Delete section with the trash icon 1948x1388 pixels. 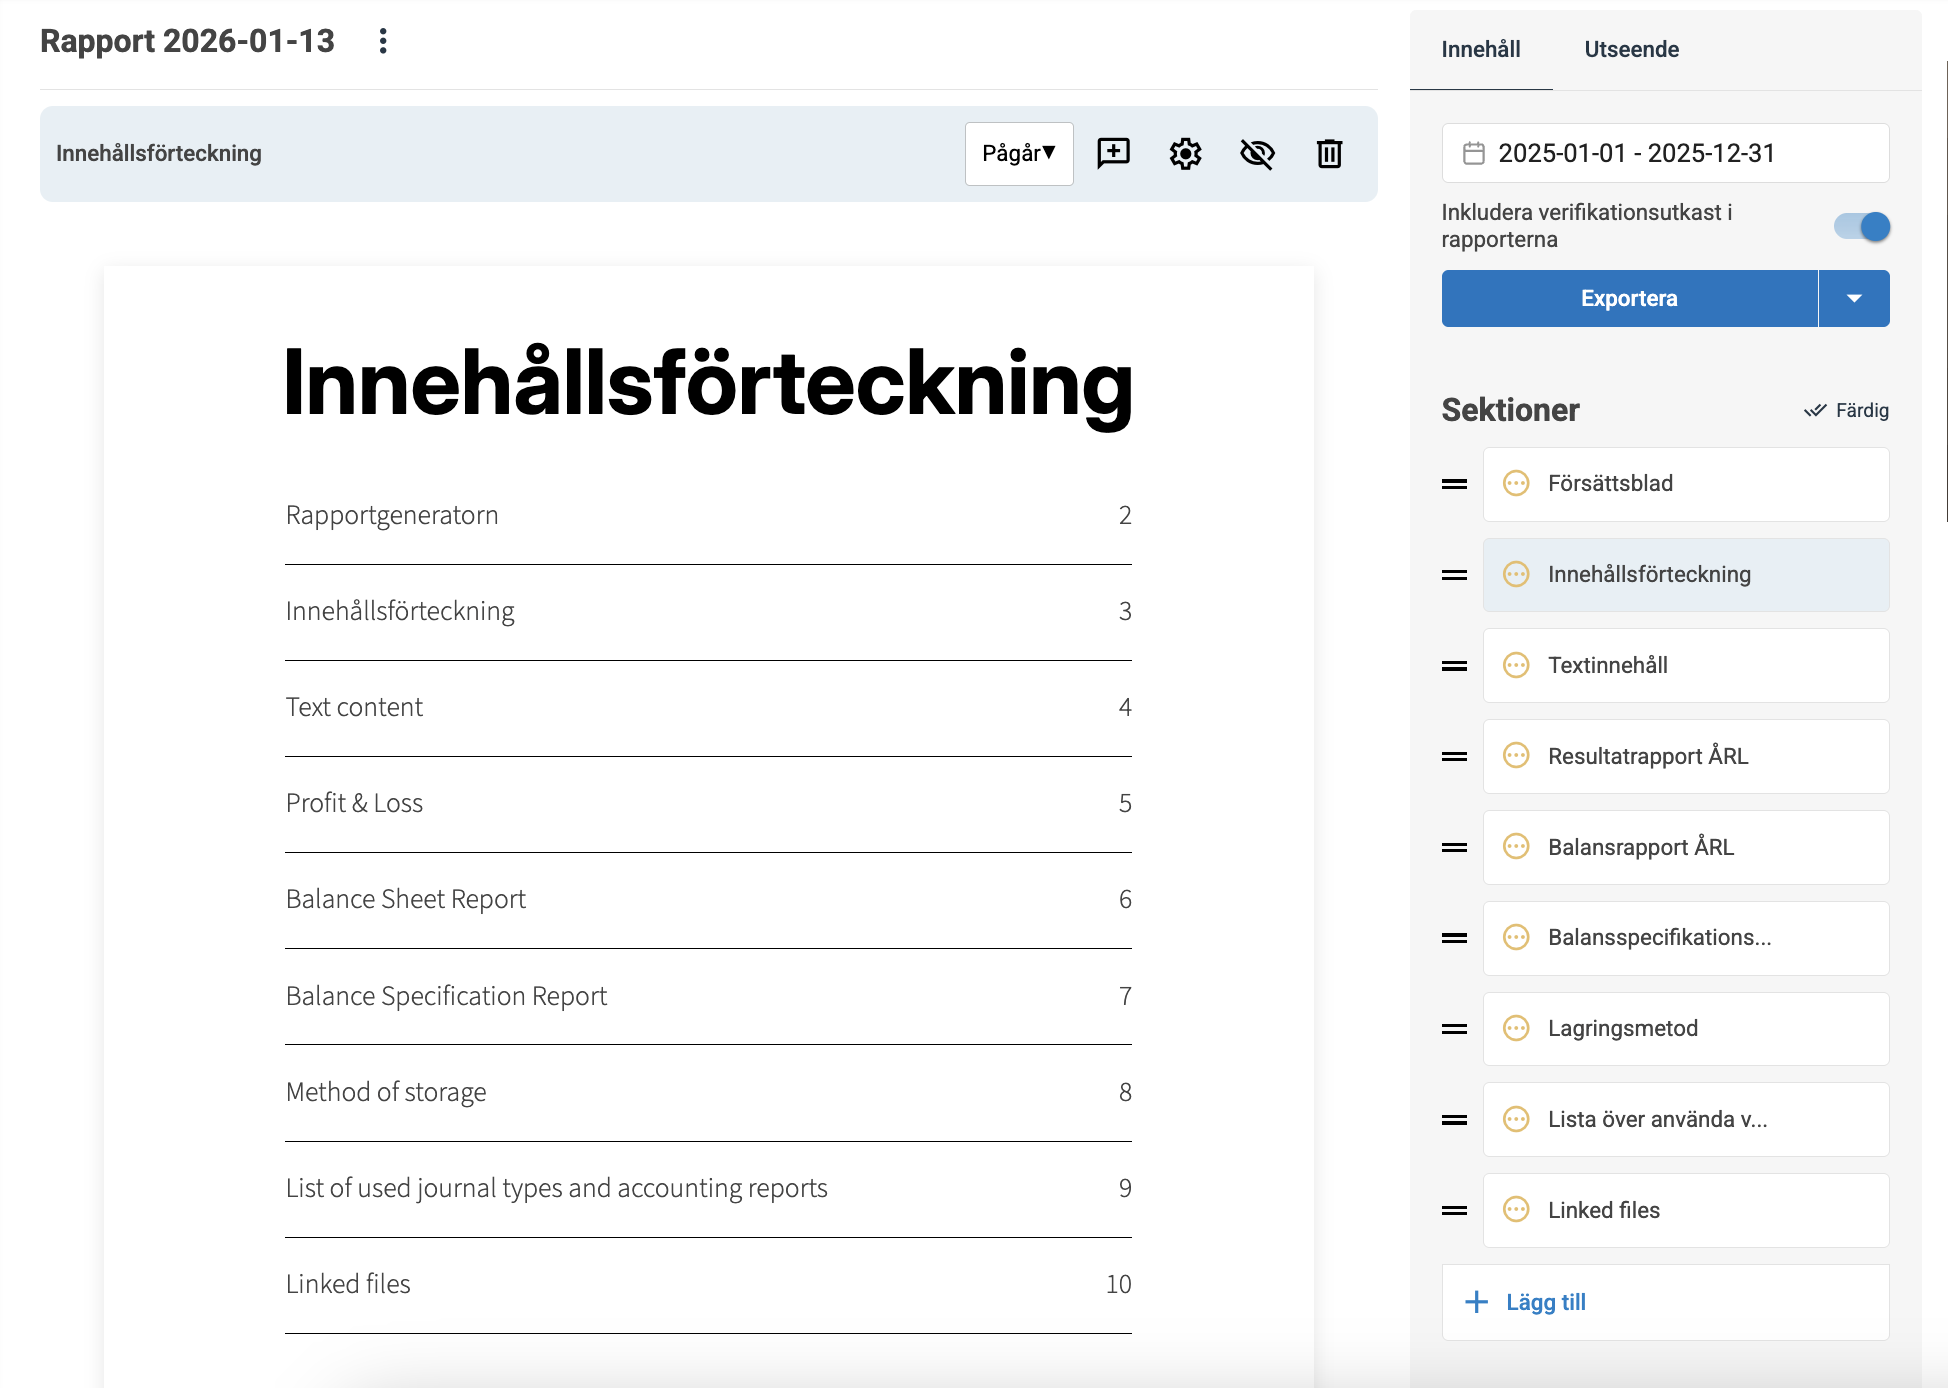tap(1329, 153)
